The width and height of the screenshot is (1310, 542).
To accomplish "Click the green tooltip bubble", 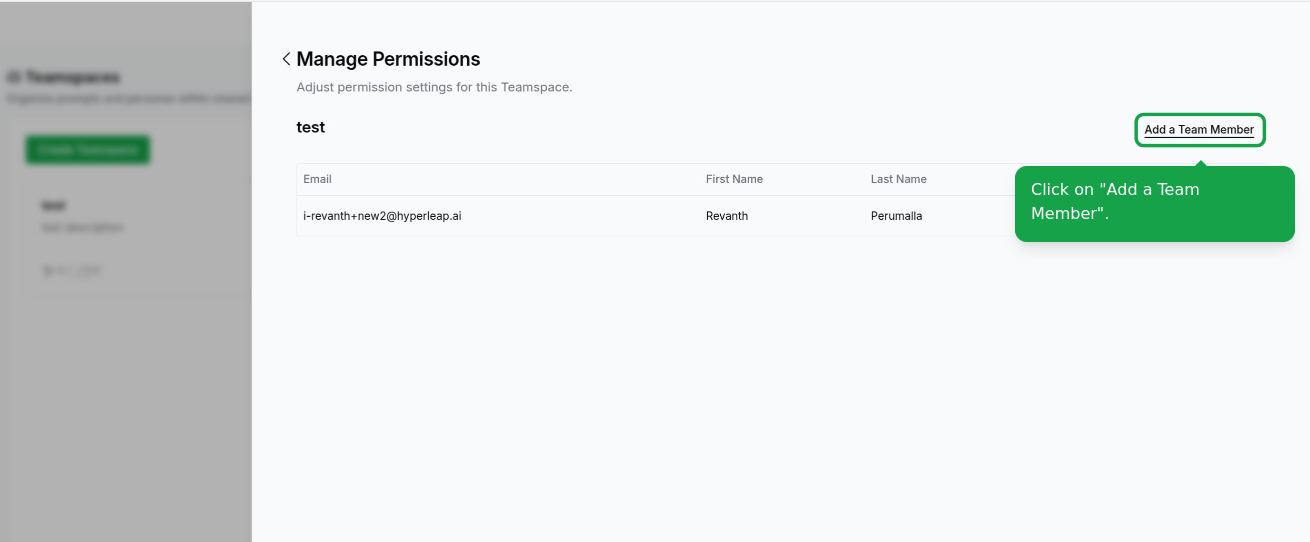I will (1154, 203).
